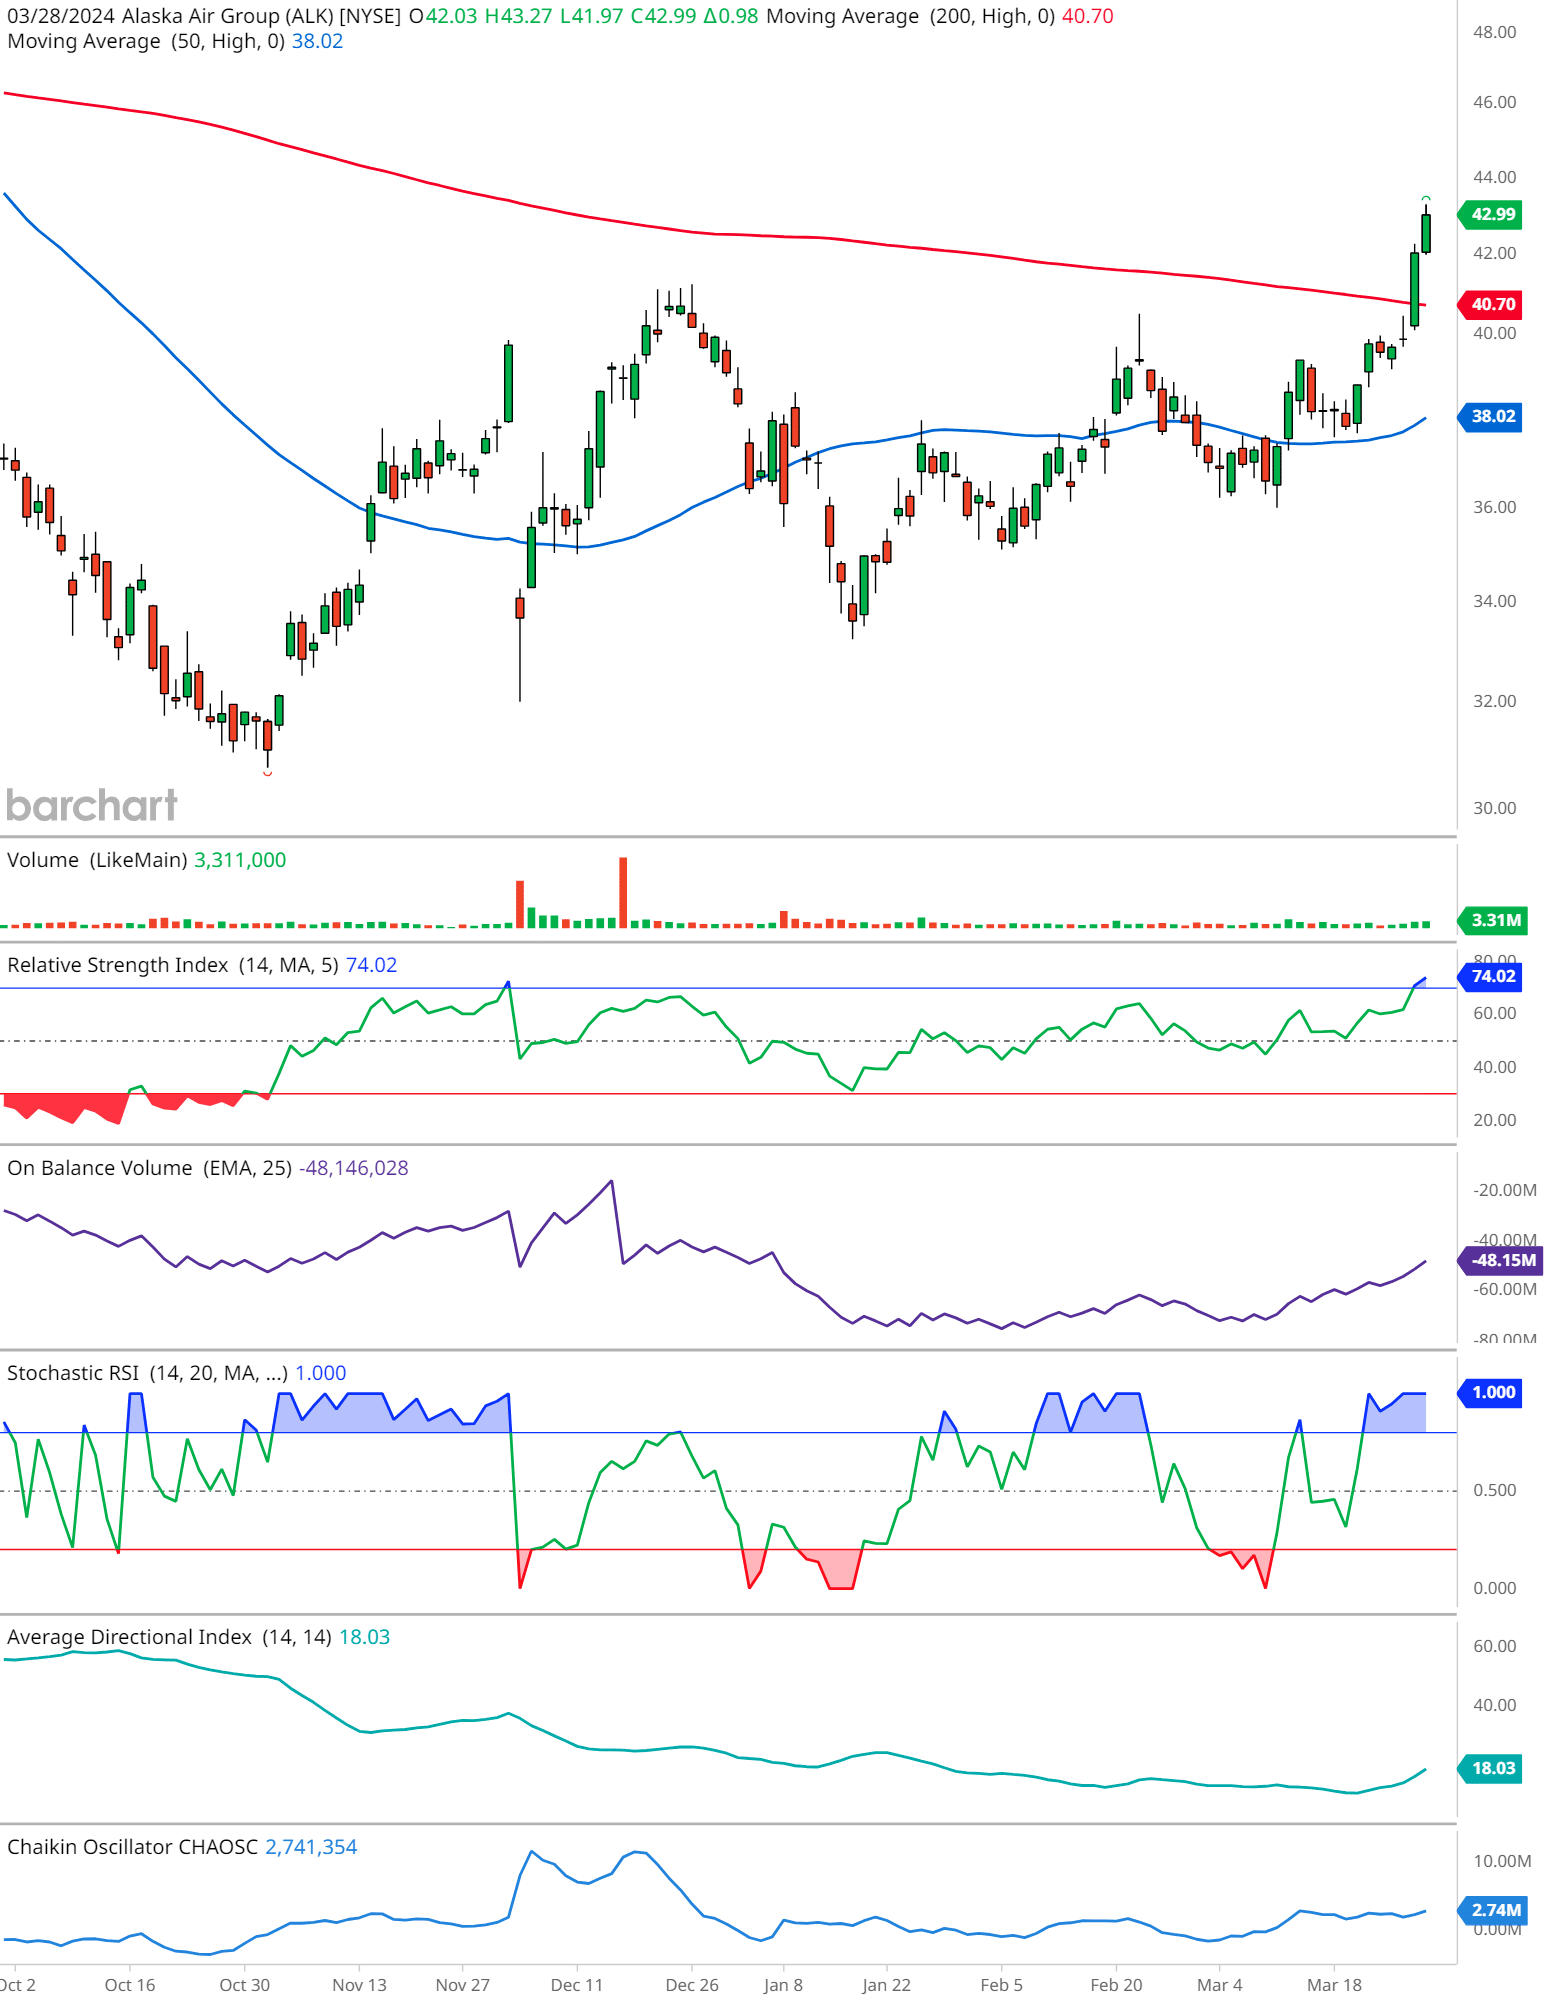The image size is (1544, 2003).
Task: Click the Nov 13 date axis label
Action: [x=359, y=1985]
